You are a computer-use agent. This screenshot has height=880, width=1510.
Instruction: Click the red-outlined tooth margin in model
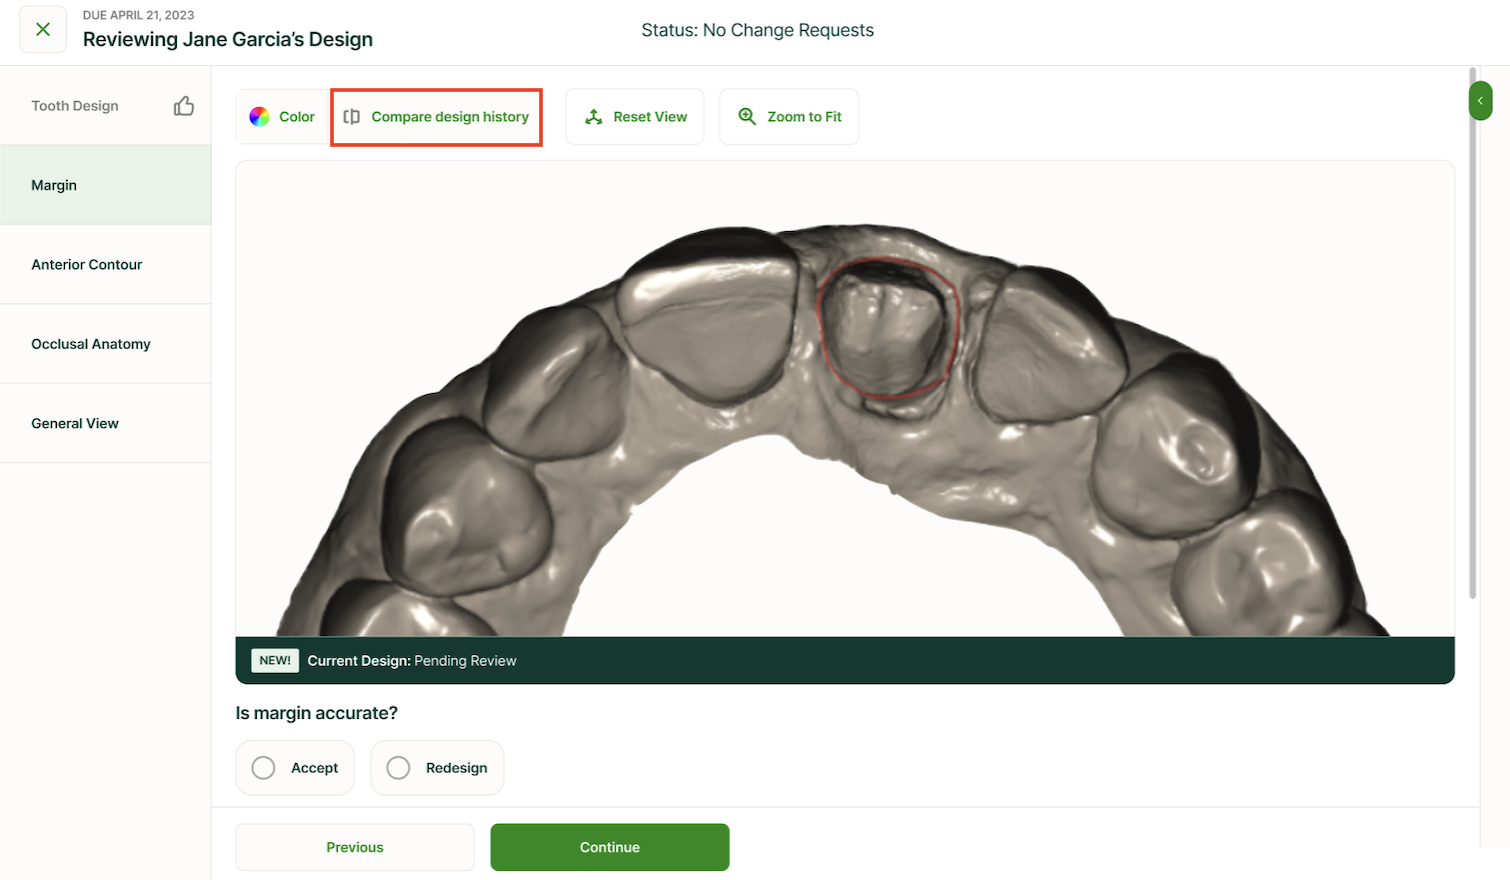(x=888, y=328)
